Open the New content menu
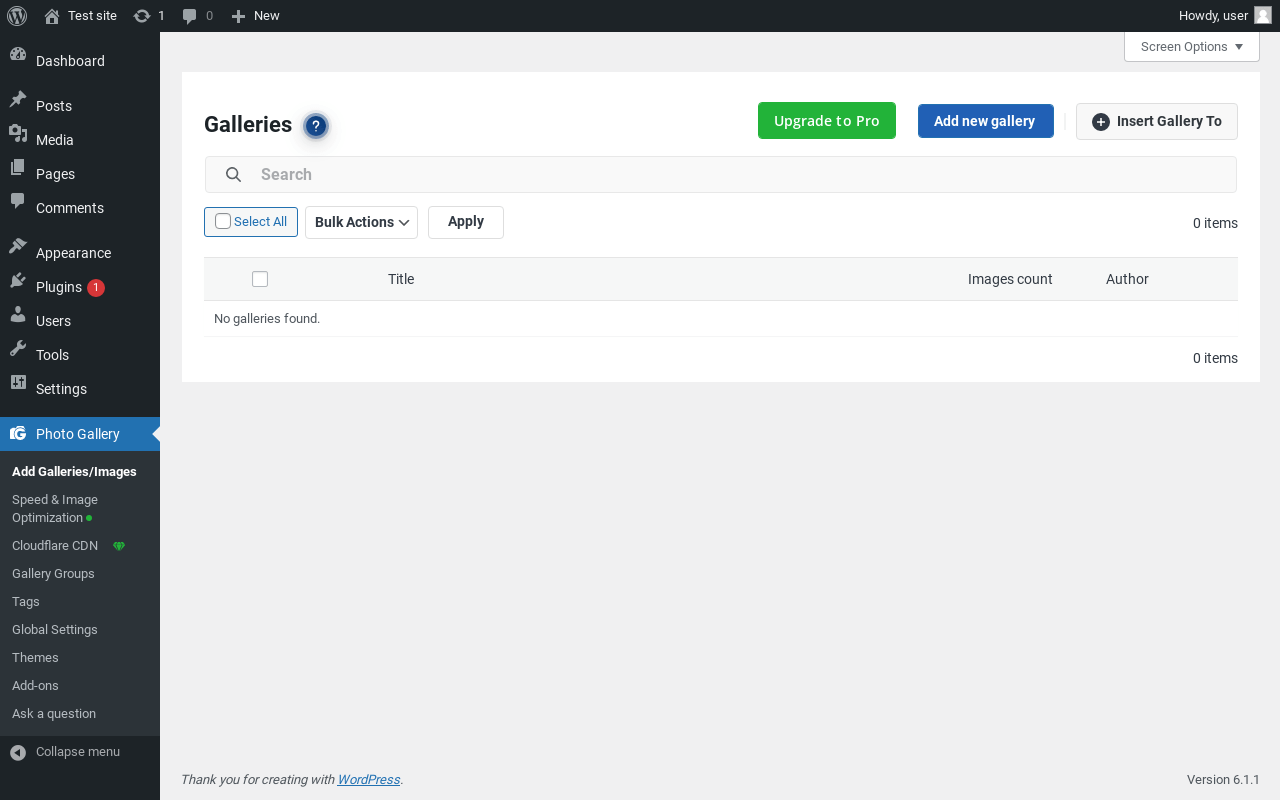This screenshot has width=1280, height=800. coord(255,16)
